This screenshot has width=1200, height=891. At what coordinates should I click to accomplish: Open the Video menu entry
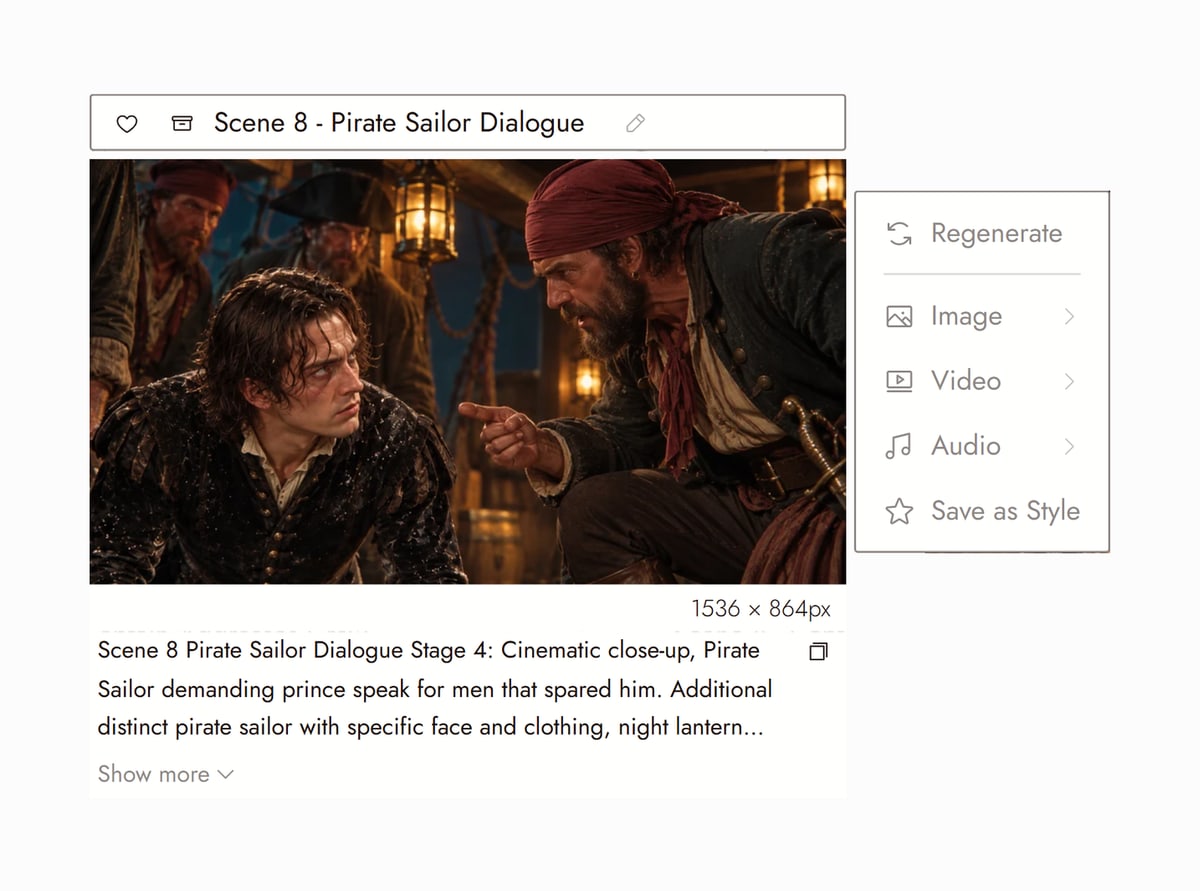click(x=982, y=381)
